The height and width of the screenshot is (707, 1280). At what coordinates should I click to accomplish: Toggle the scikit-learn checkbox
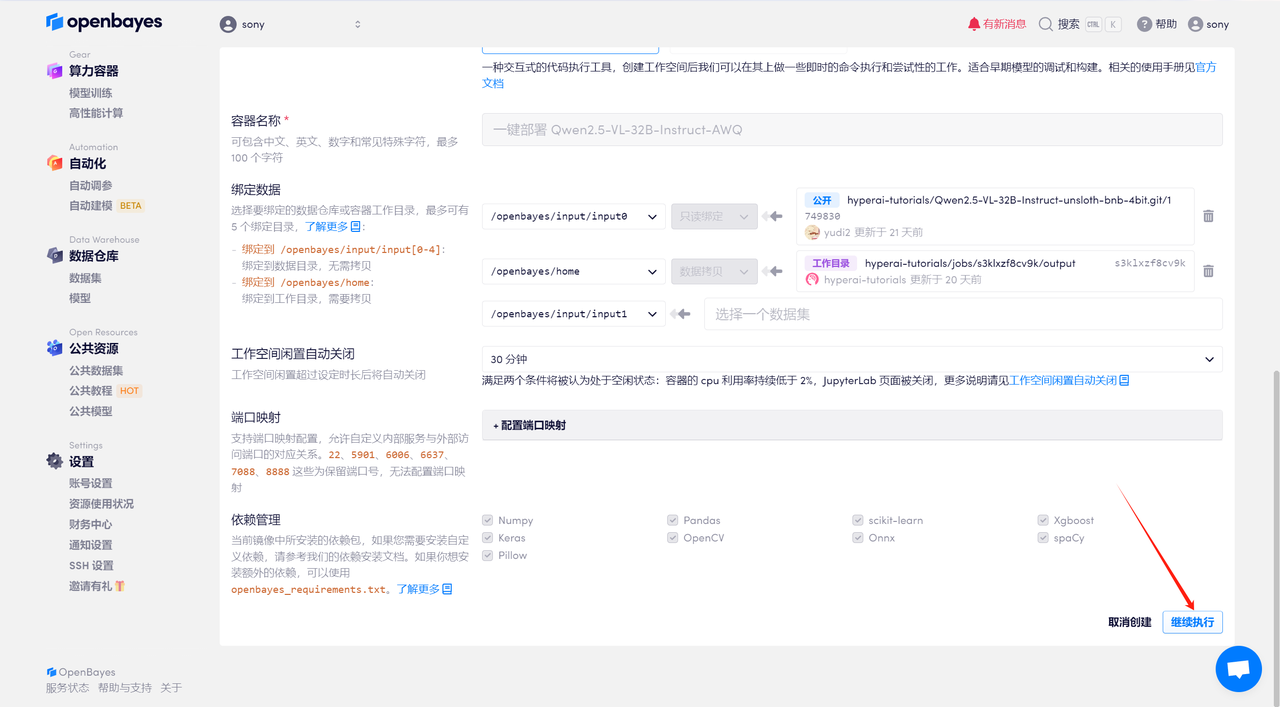point(858,520)
